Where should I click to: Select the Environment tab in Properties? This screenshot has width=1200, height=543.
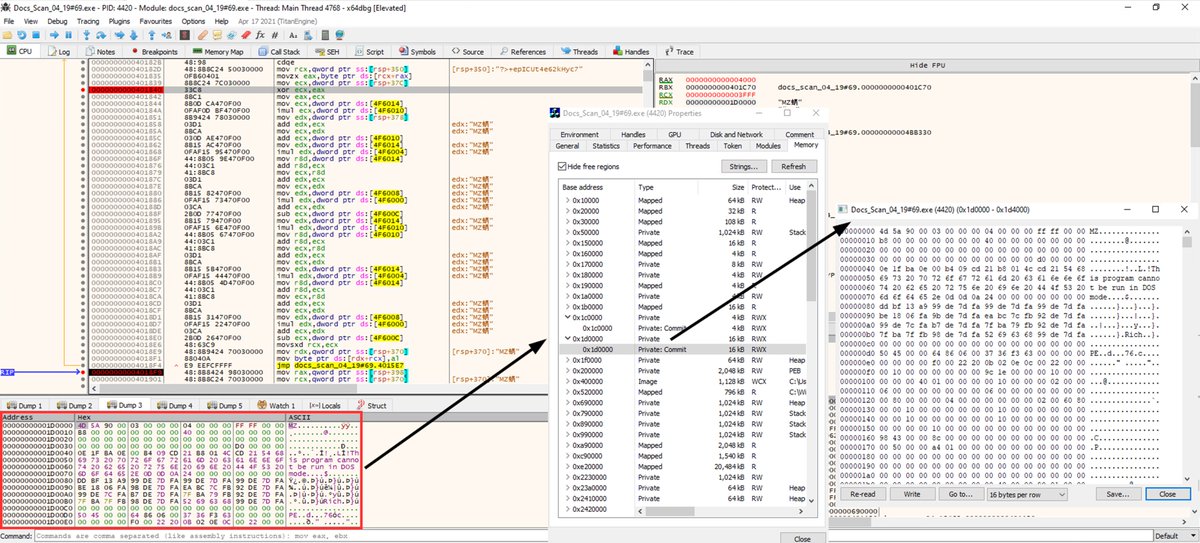pos(579,134)
